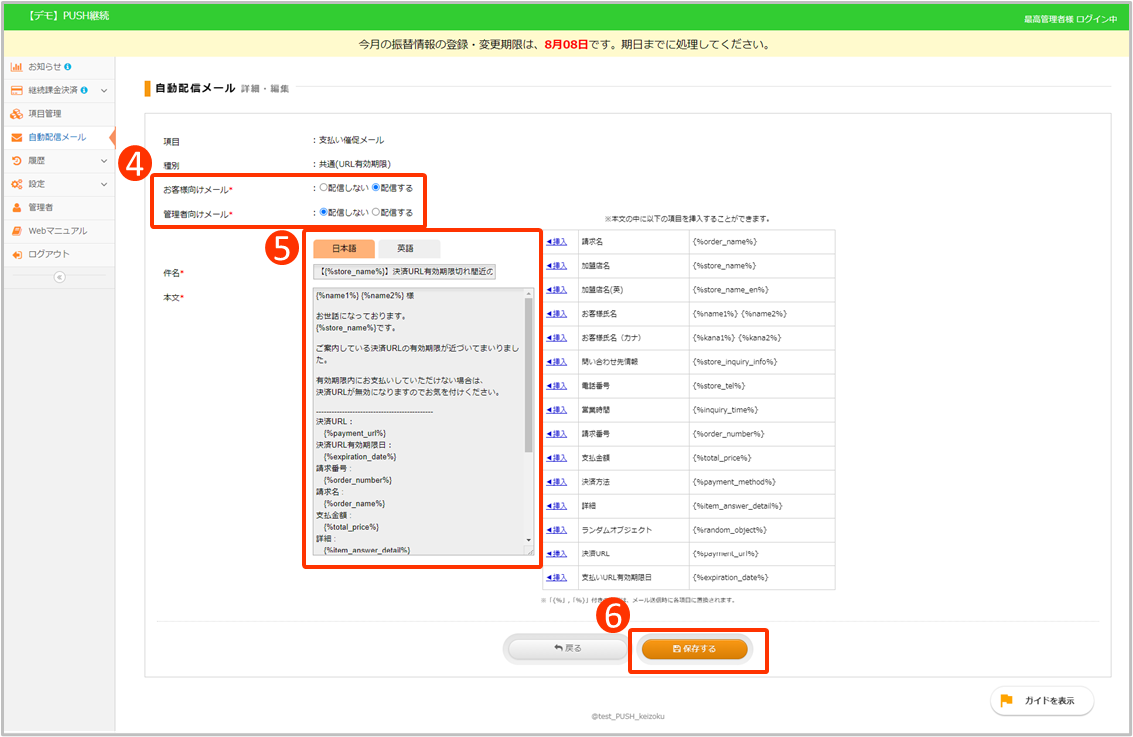This screenshot has width=1133, height=737.
Task: Click the 継続課金決済 credit card icon
Action: 16,90
